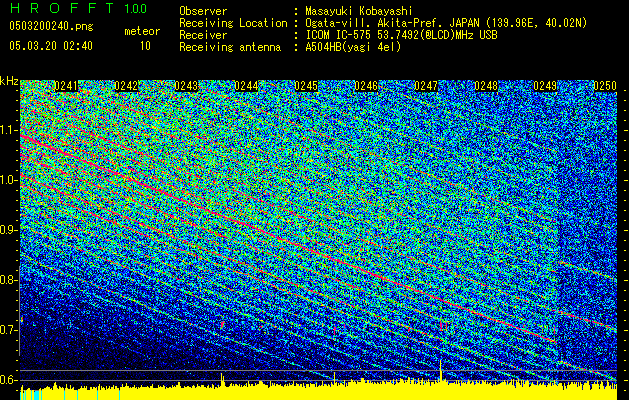Click the 0241 time marker
This screenshot has width=629, height=400.
pos(65,86)
